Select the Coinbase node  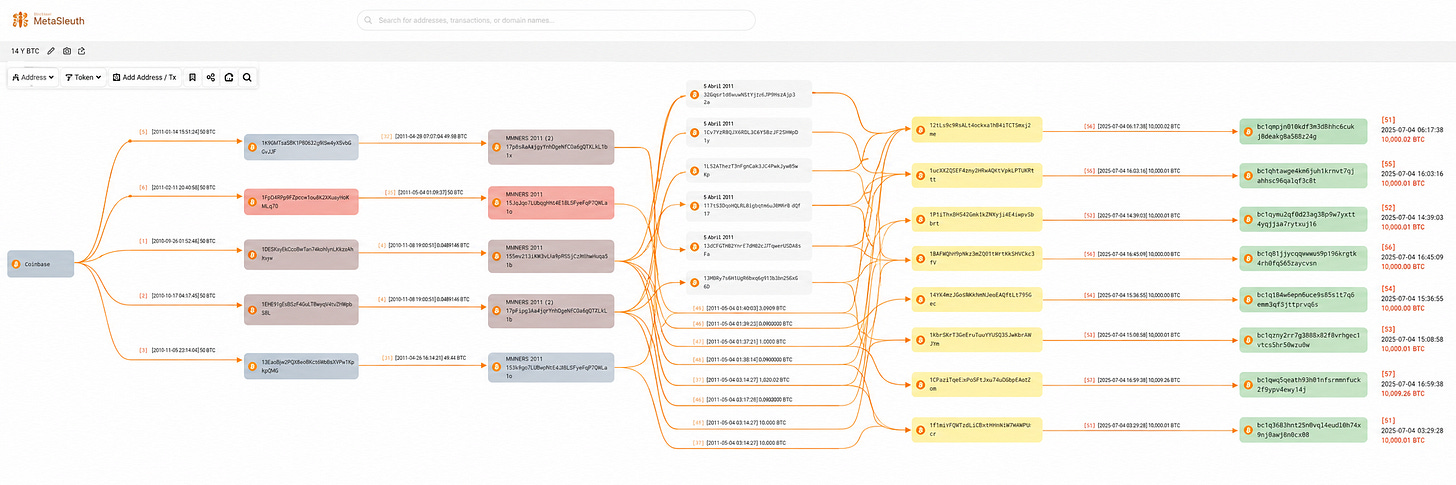40,264
